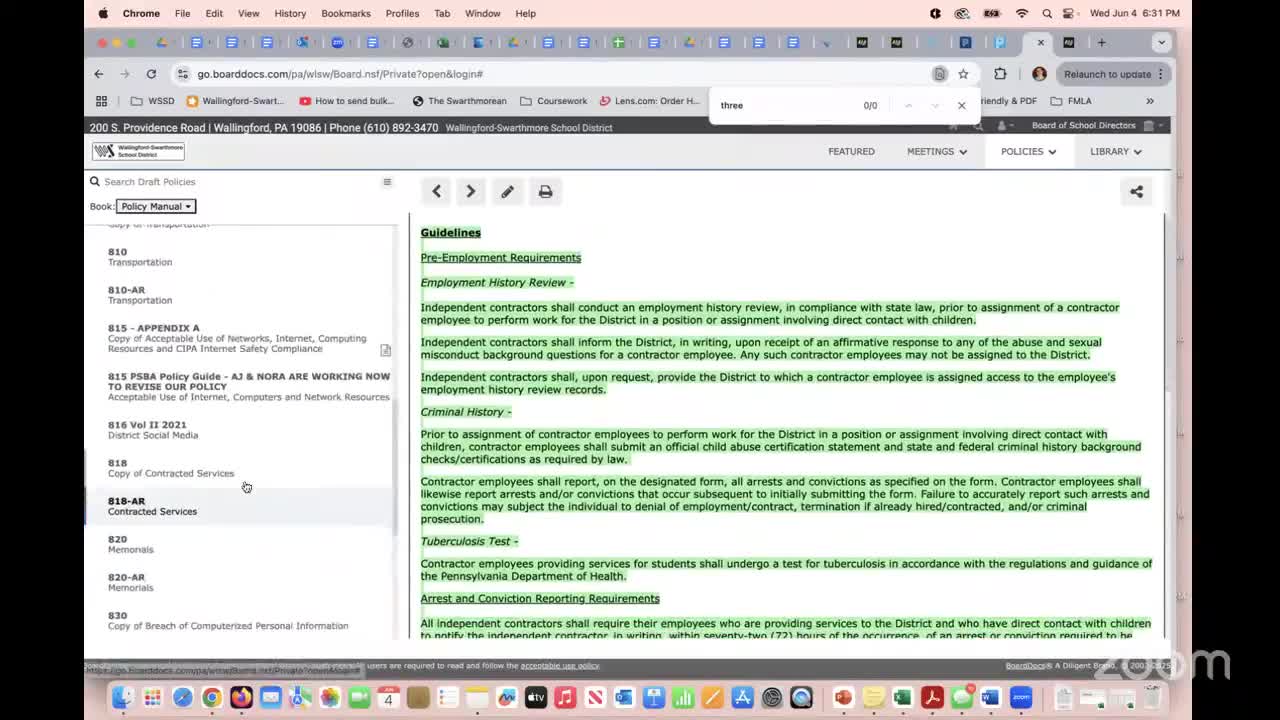Open the FEATURED tab
Screen dimensions: 1280x720
(851, 151)
